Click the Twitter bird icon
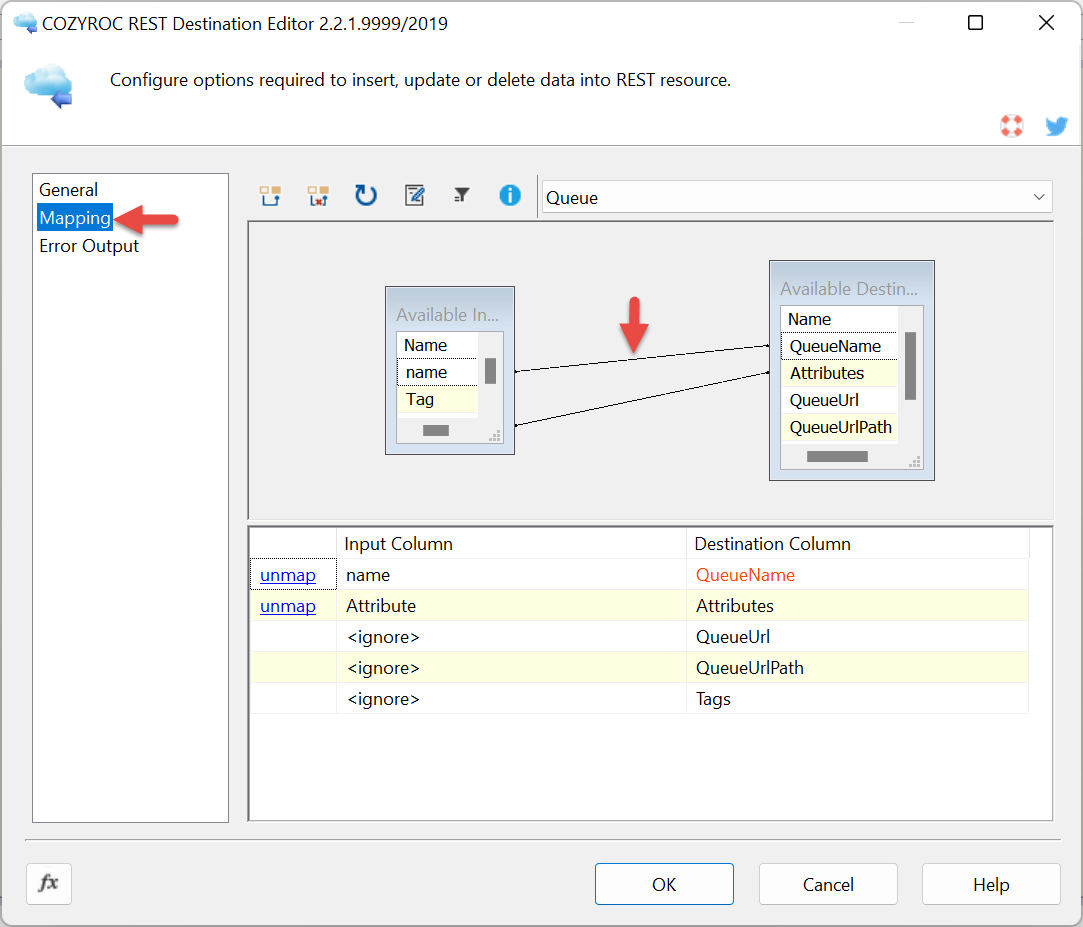 pyautogui.click(x=1056, y=126)
